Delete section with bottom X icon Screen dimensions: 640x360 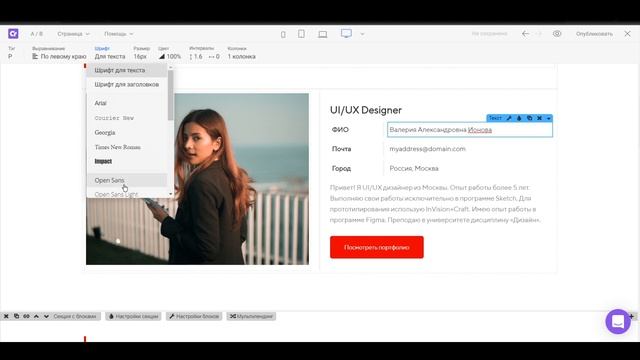point(6,316)
